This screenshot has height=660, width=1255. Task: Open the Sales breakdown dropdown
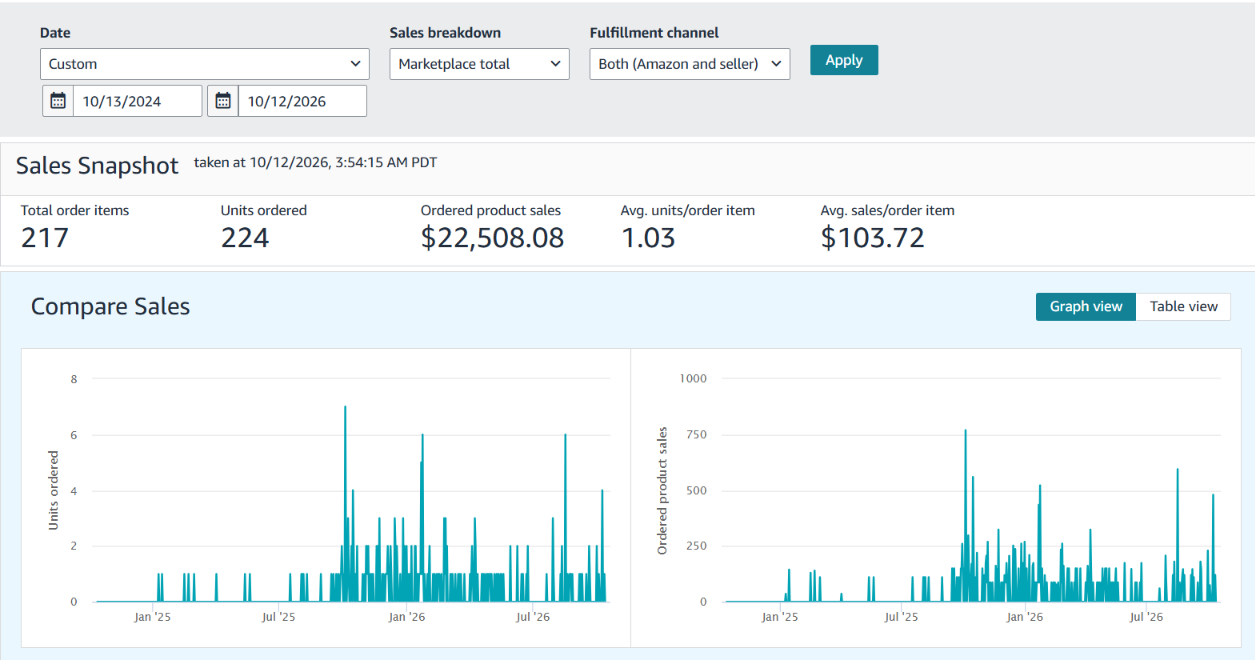coord(480,64)
